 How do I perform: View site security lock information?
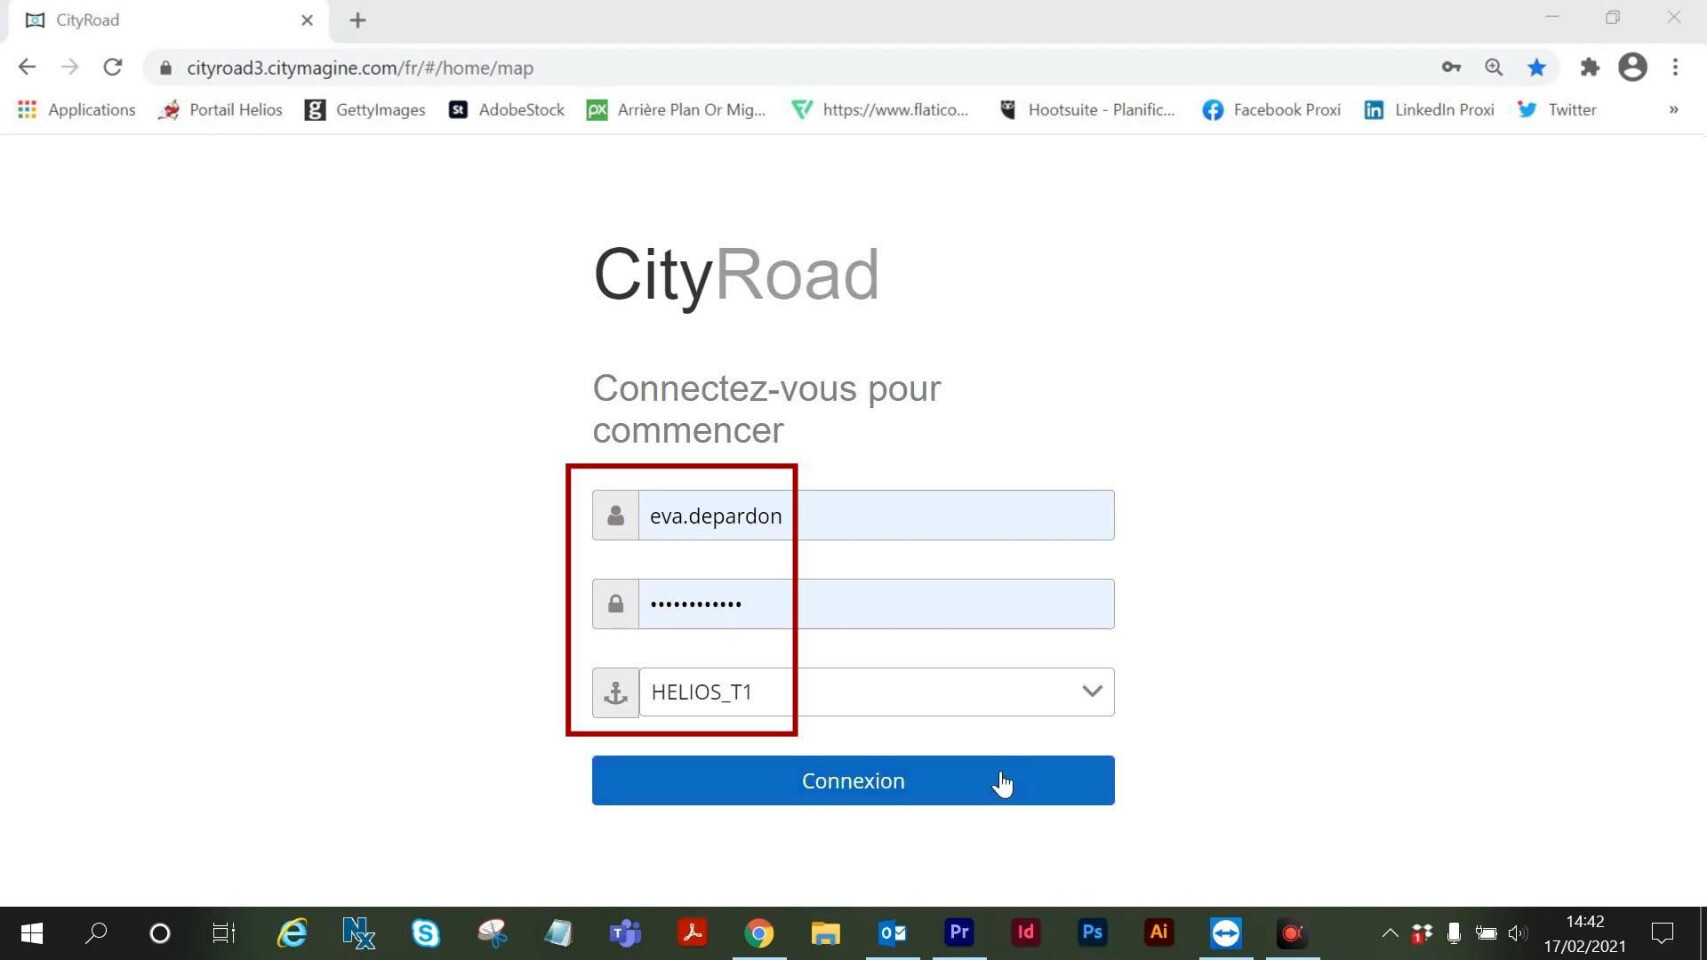coord(166,68)
